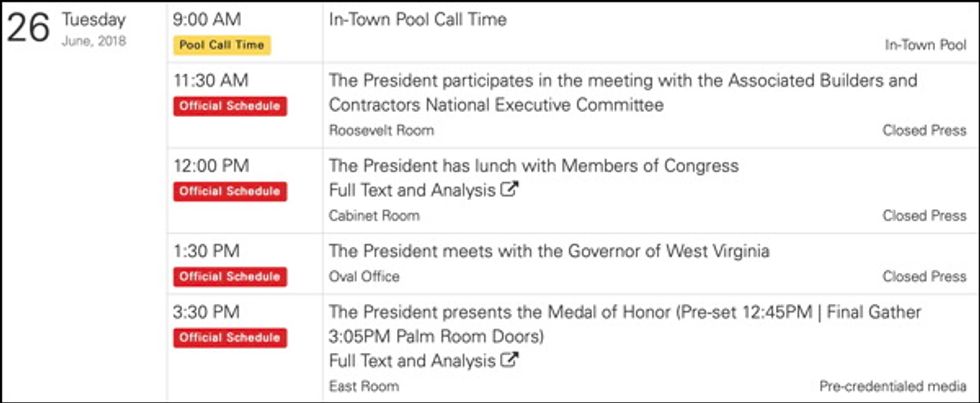980x403 pixels.
Task: Click external link icon under Medal of Honor event
Action: pos(509,361)
